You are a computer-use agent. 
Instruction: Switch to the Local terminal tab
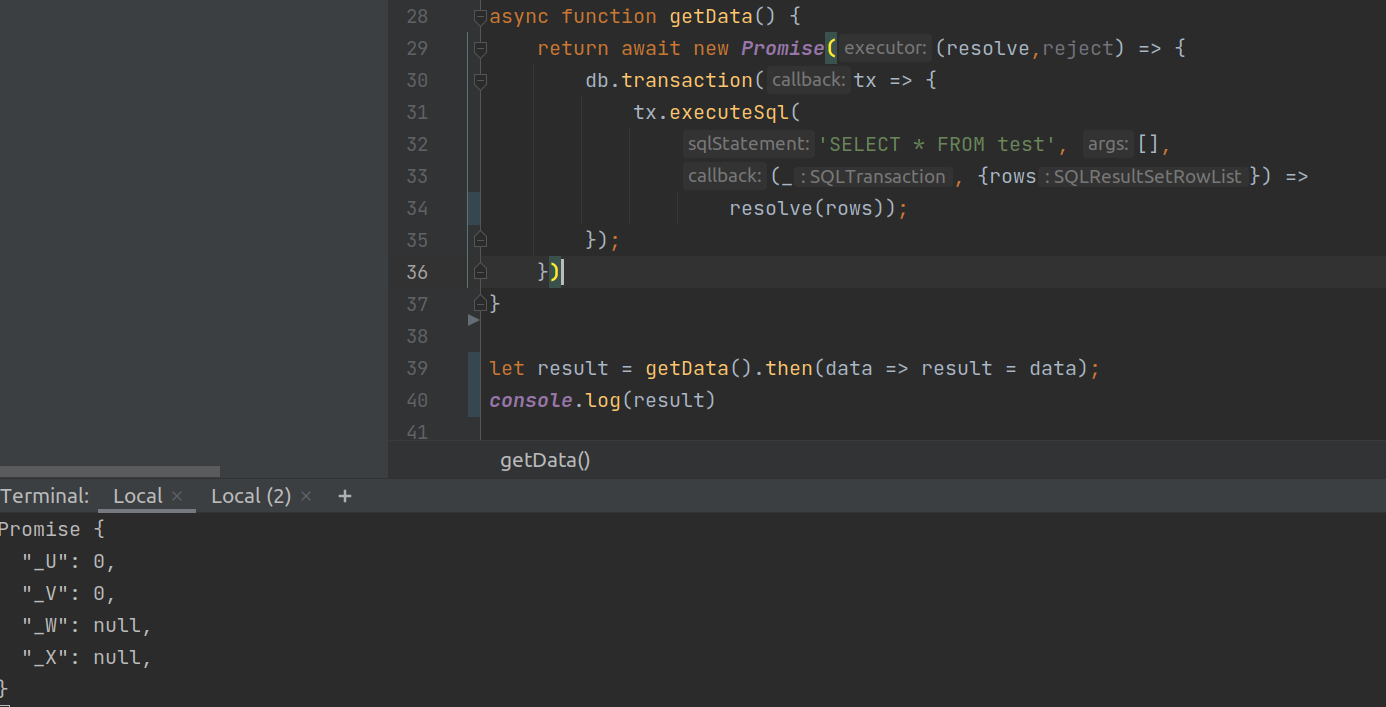click(x=137, y=496)
